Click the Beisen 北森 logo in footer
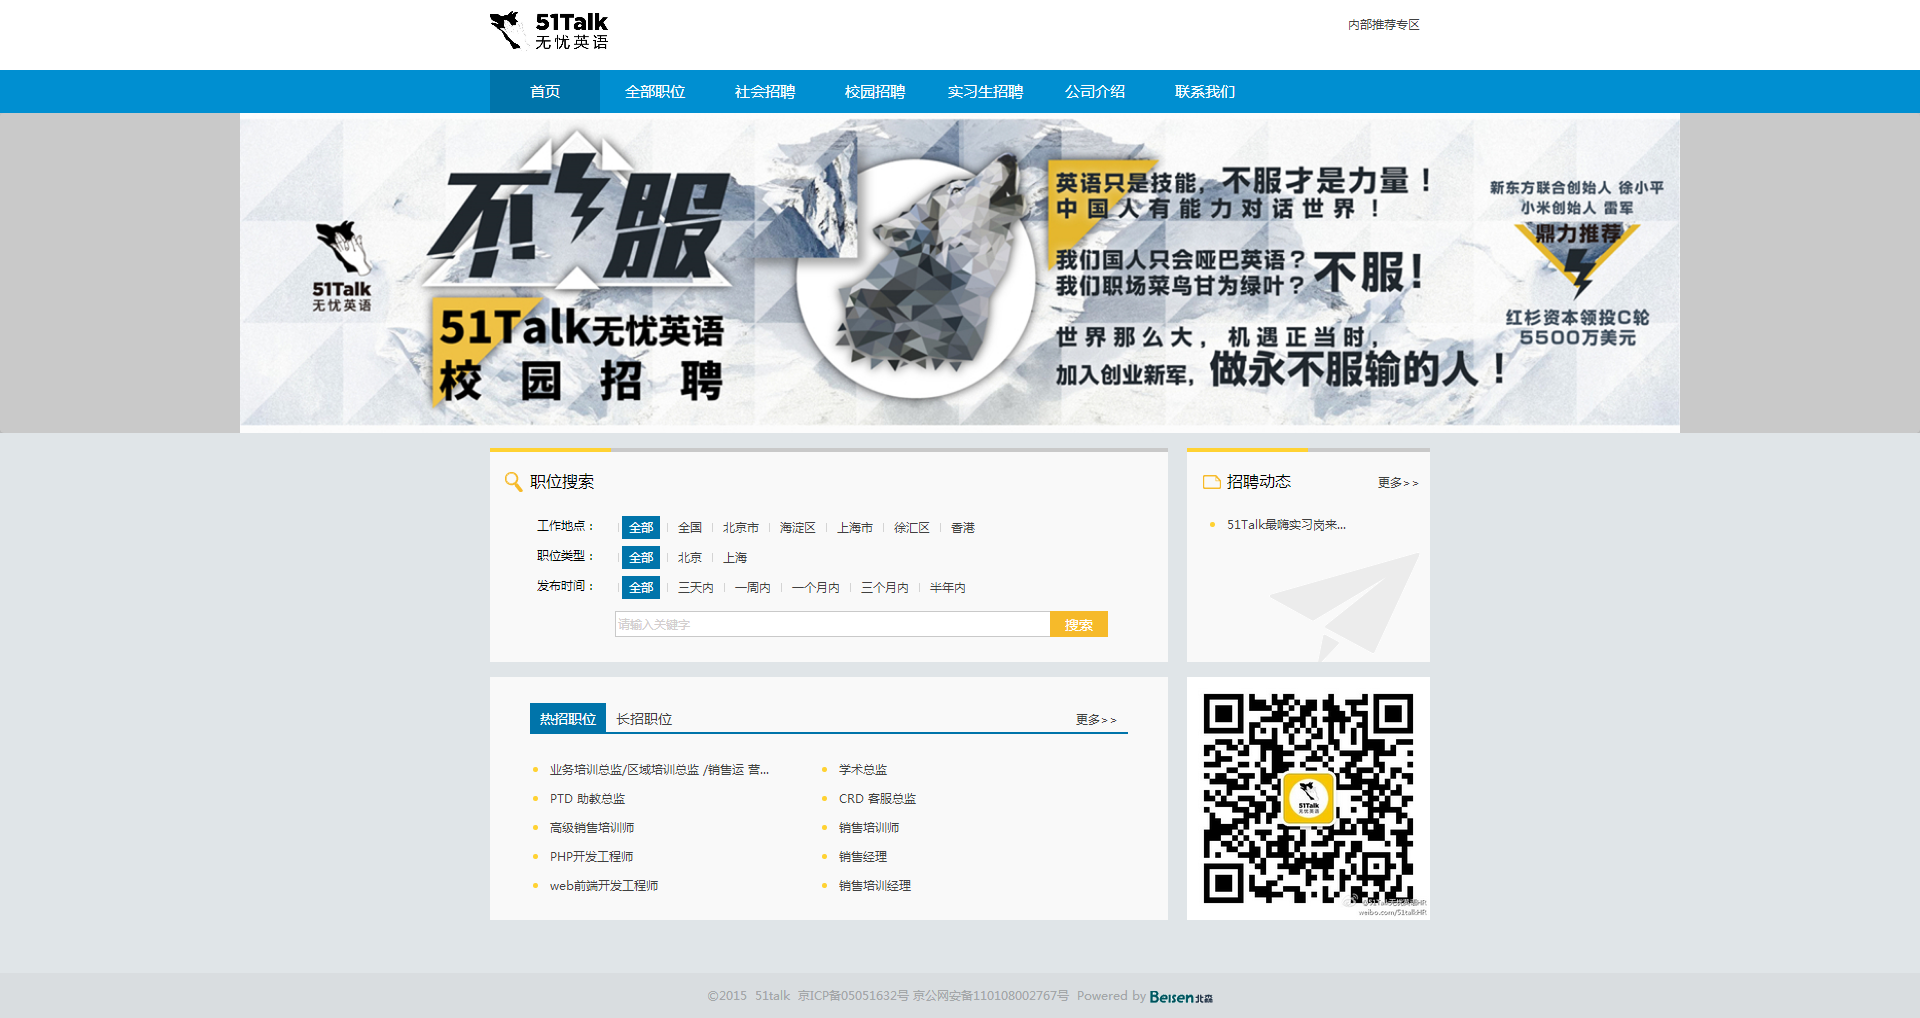The image size is (1920, 1018). (x=1181, y=997)
